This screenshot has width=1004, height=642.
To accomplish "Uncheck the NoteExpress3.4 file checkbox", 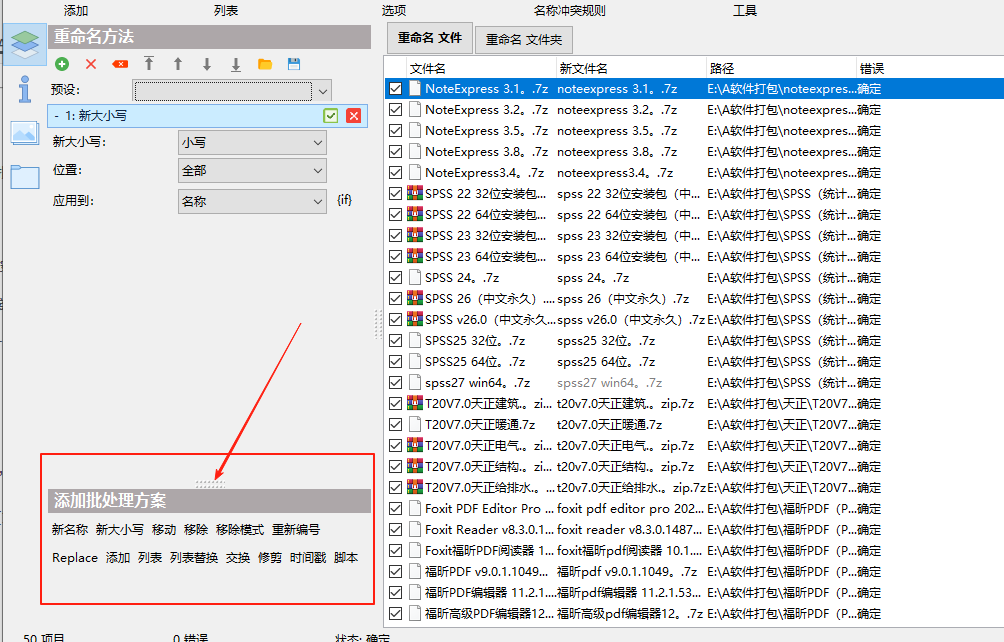I will (x=396, y=173).
